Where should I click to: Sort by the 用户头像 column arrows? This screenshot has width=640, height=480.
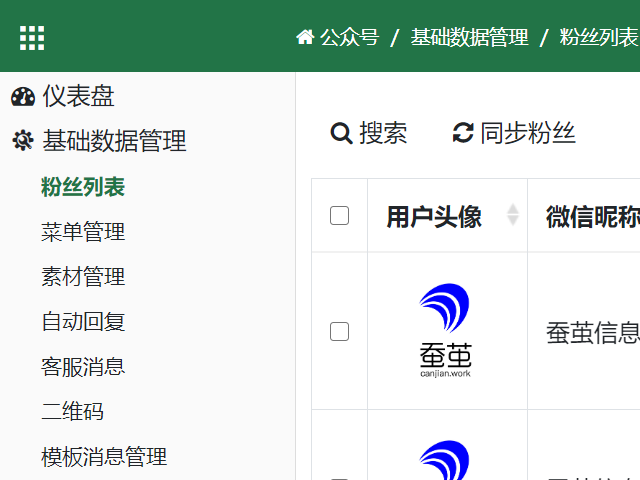(x=513, y=215)
